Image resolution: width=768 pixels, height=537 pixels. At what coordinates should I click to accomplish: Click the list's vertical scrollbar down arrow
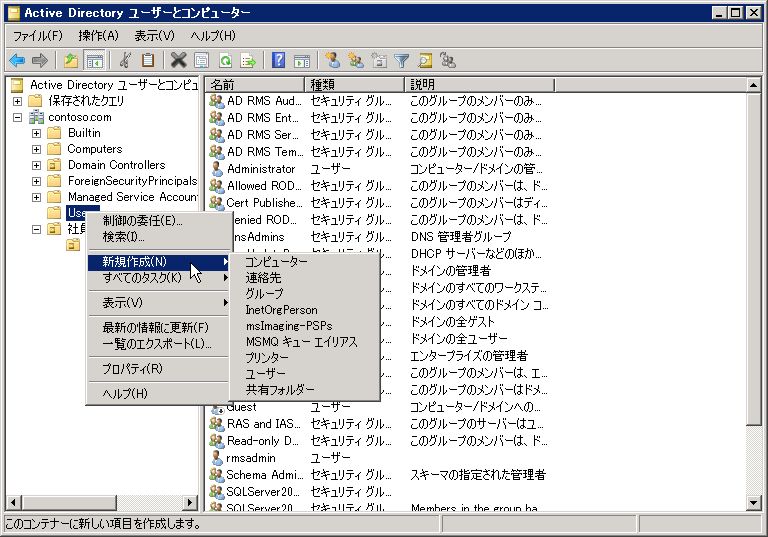pos(753,503)
